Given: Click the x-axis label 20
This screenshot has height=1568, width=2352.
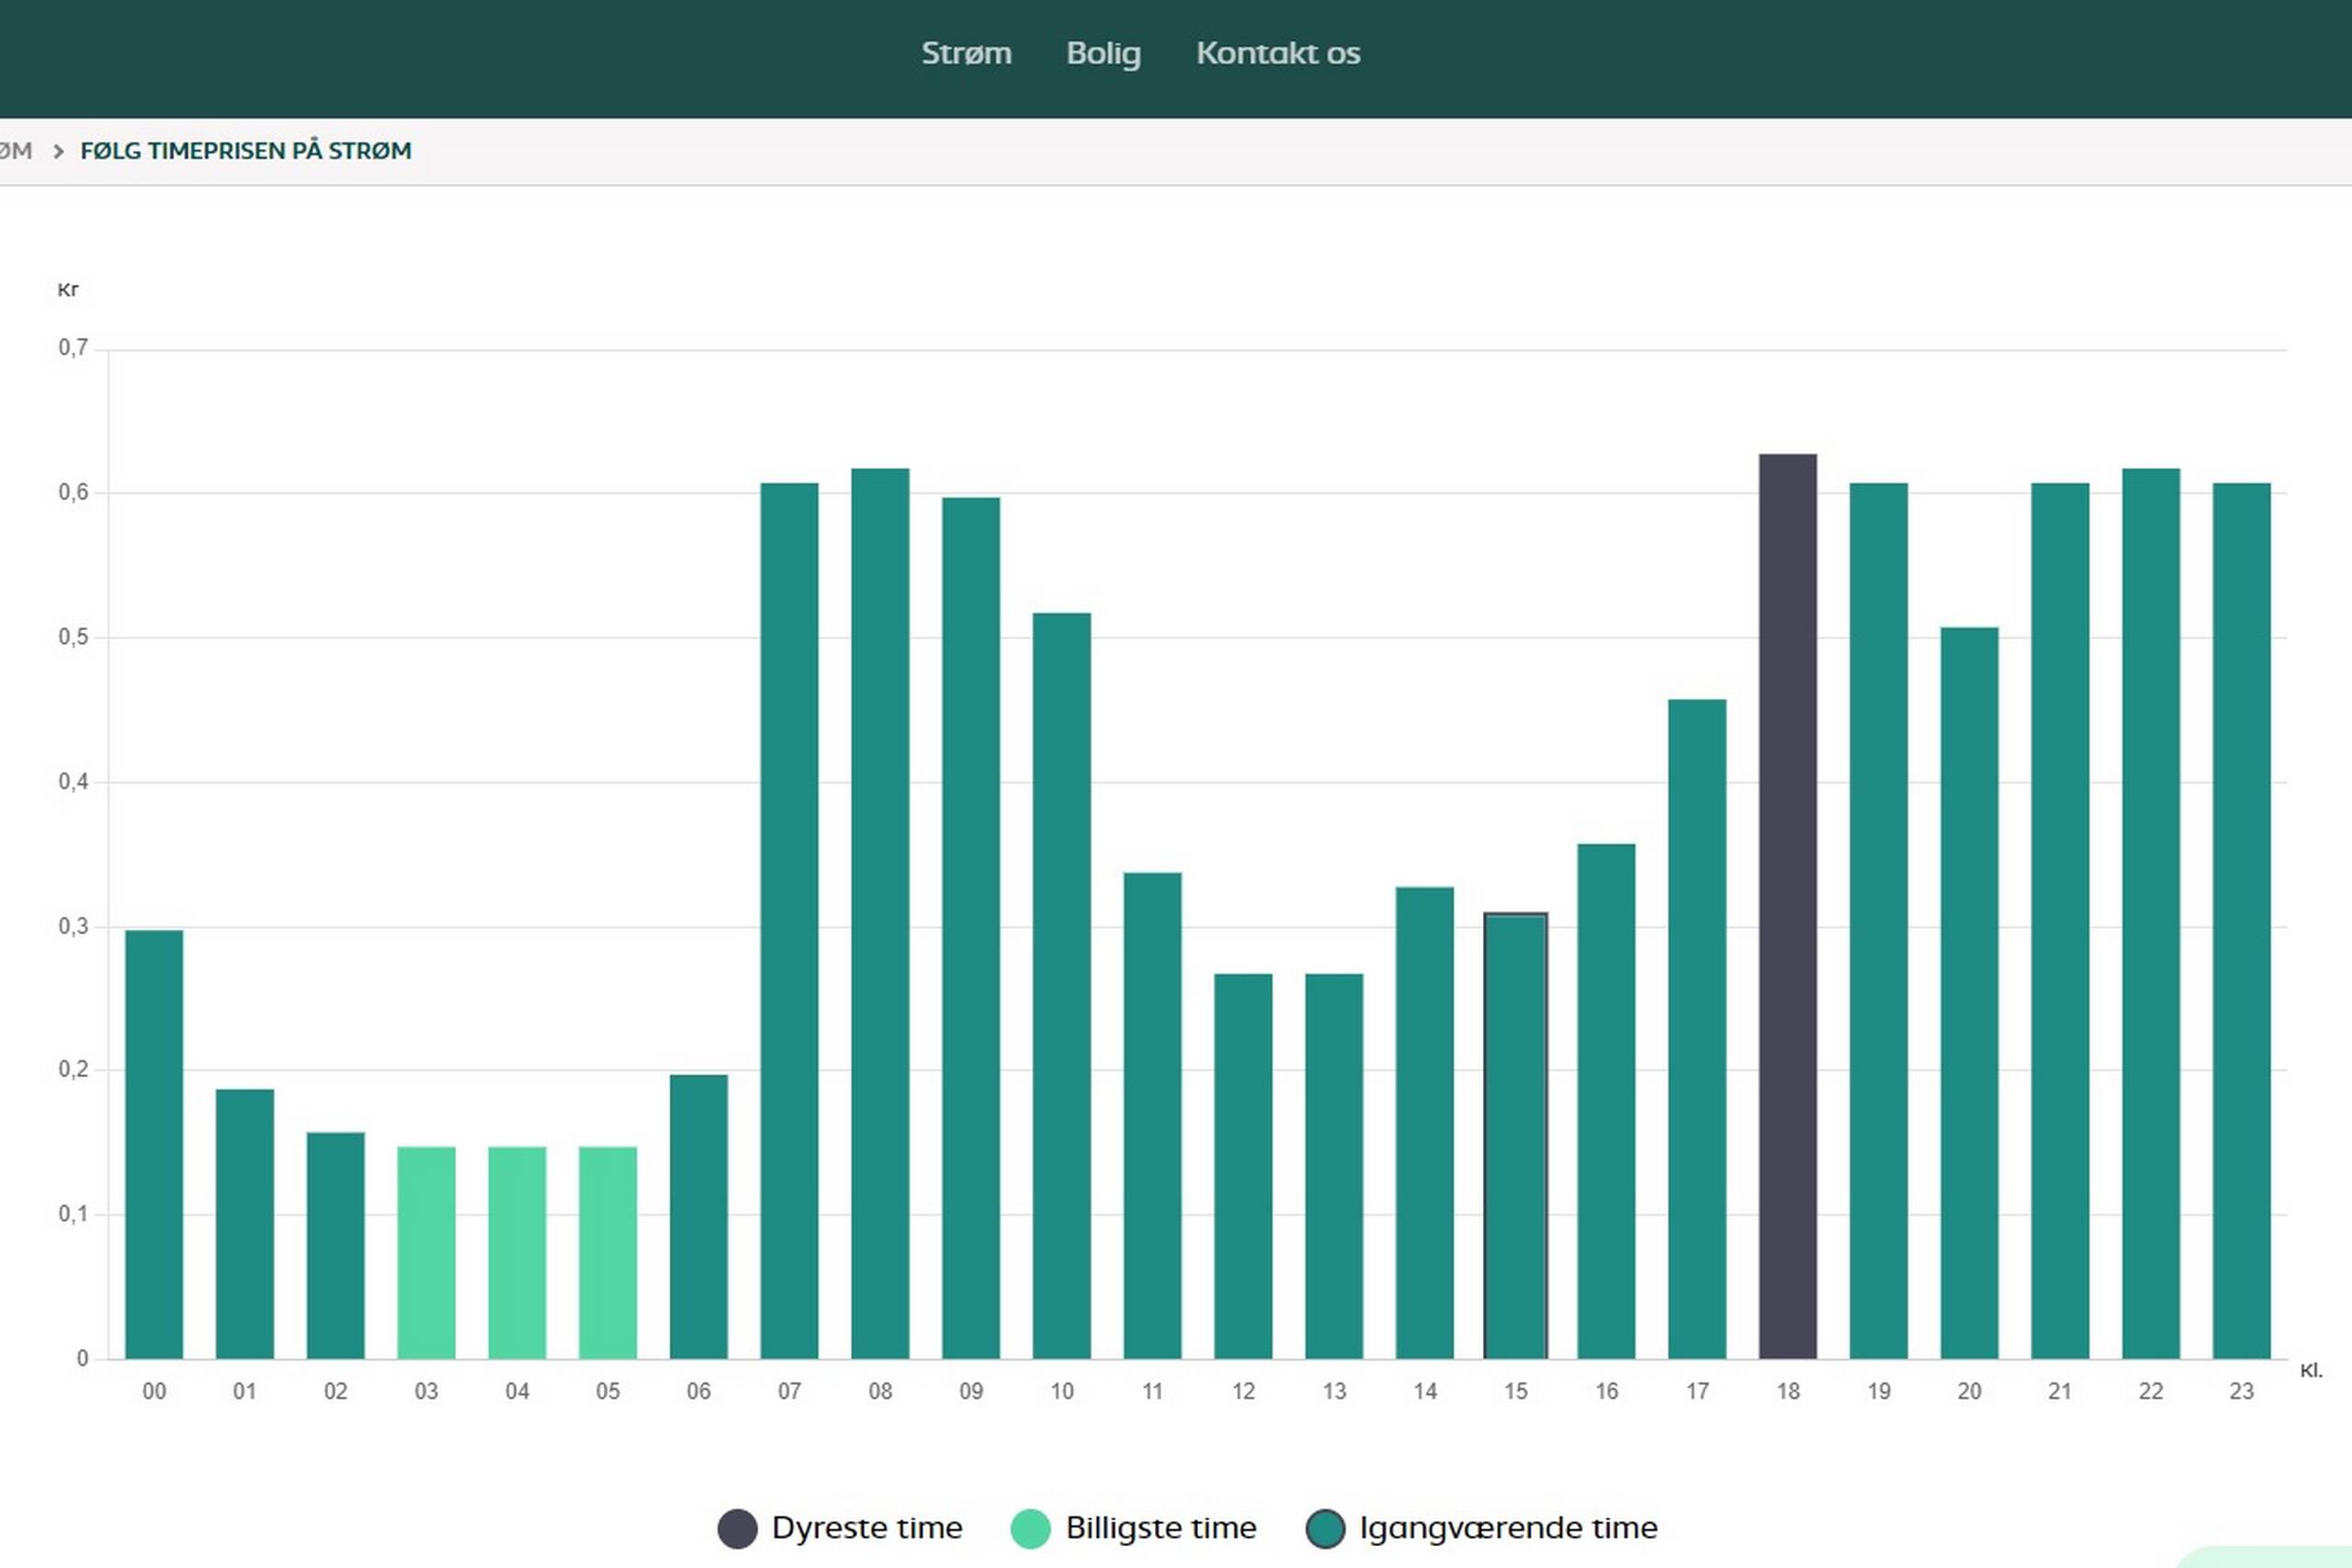Looking at the screenshot, I should 1968,1391.
